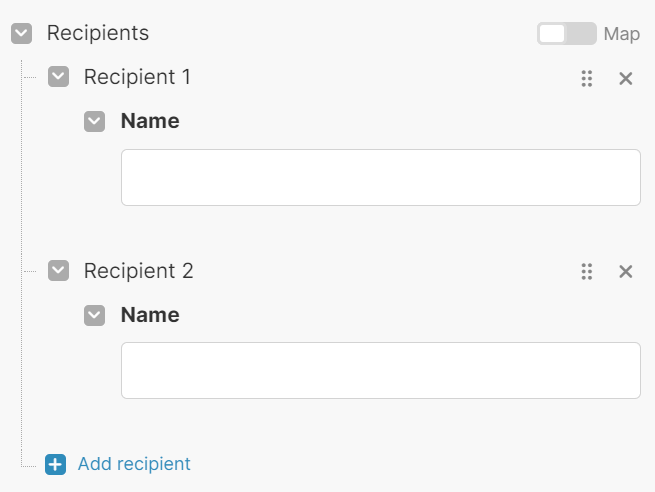Delete Recipient 2 using the X icon
Screen dimensions: 655x492
[626, 271]
